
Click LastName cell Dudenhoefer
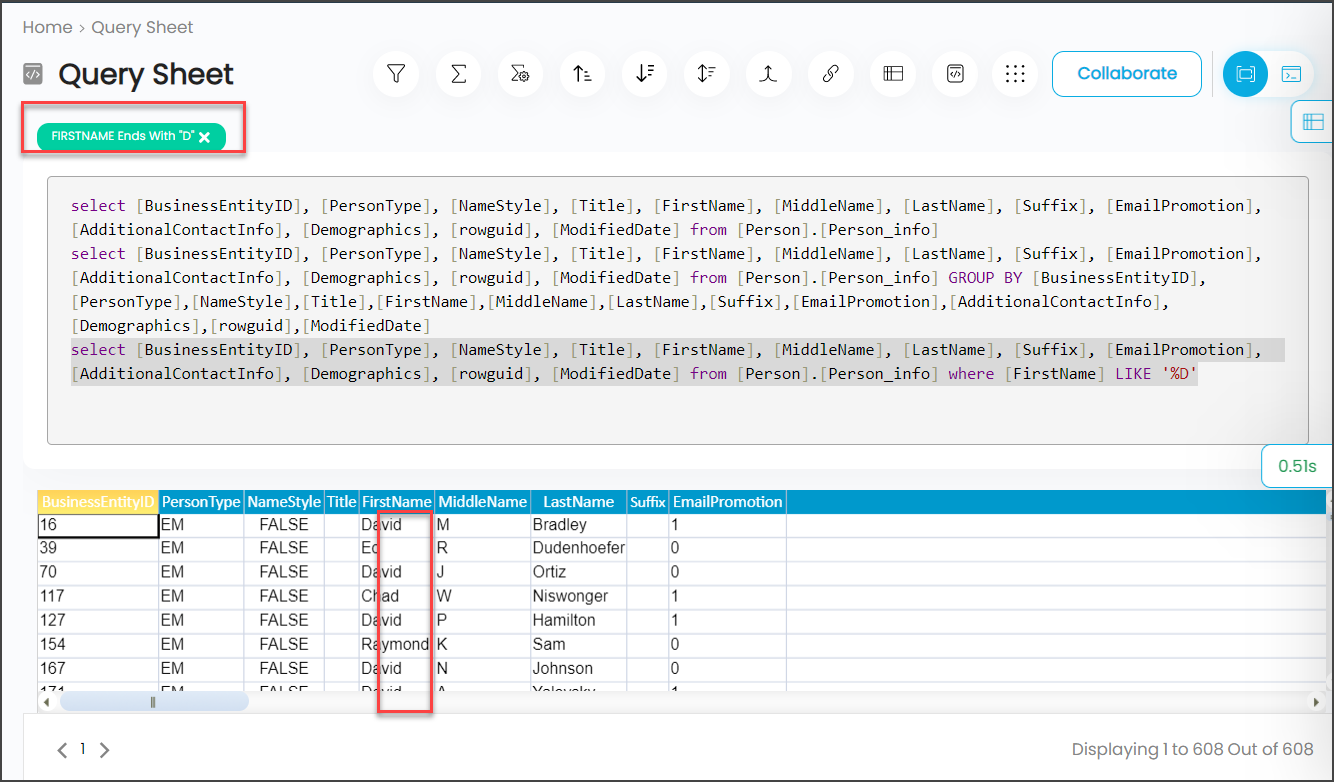click(578, 548)
